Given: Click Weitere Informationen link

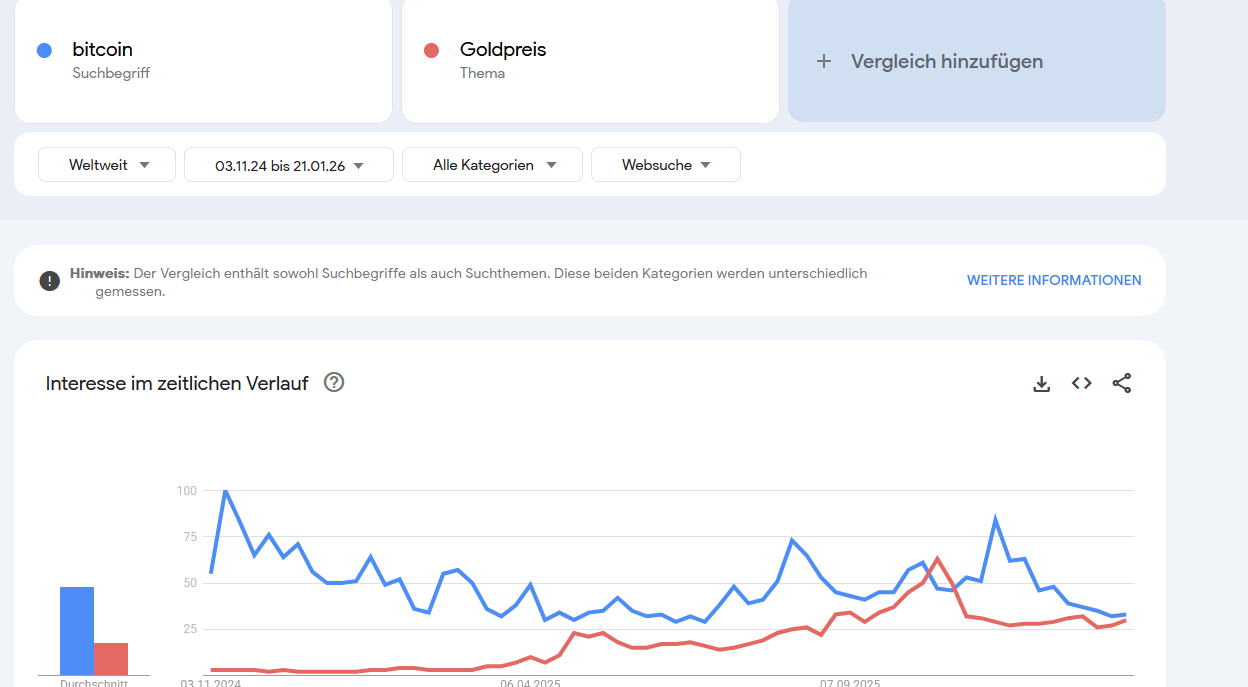Looking at the screenshot, I should click(1053, 281).
